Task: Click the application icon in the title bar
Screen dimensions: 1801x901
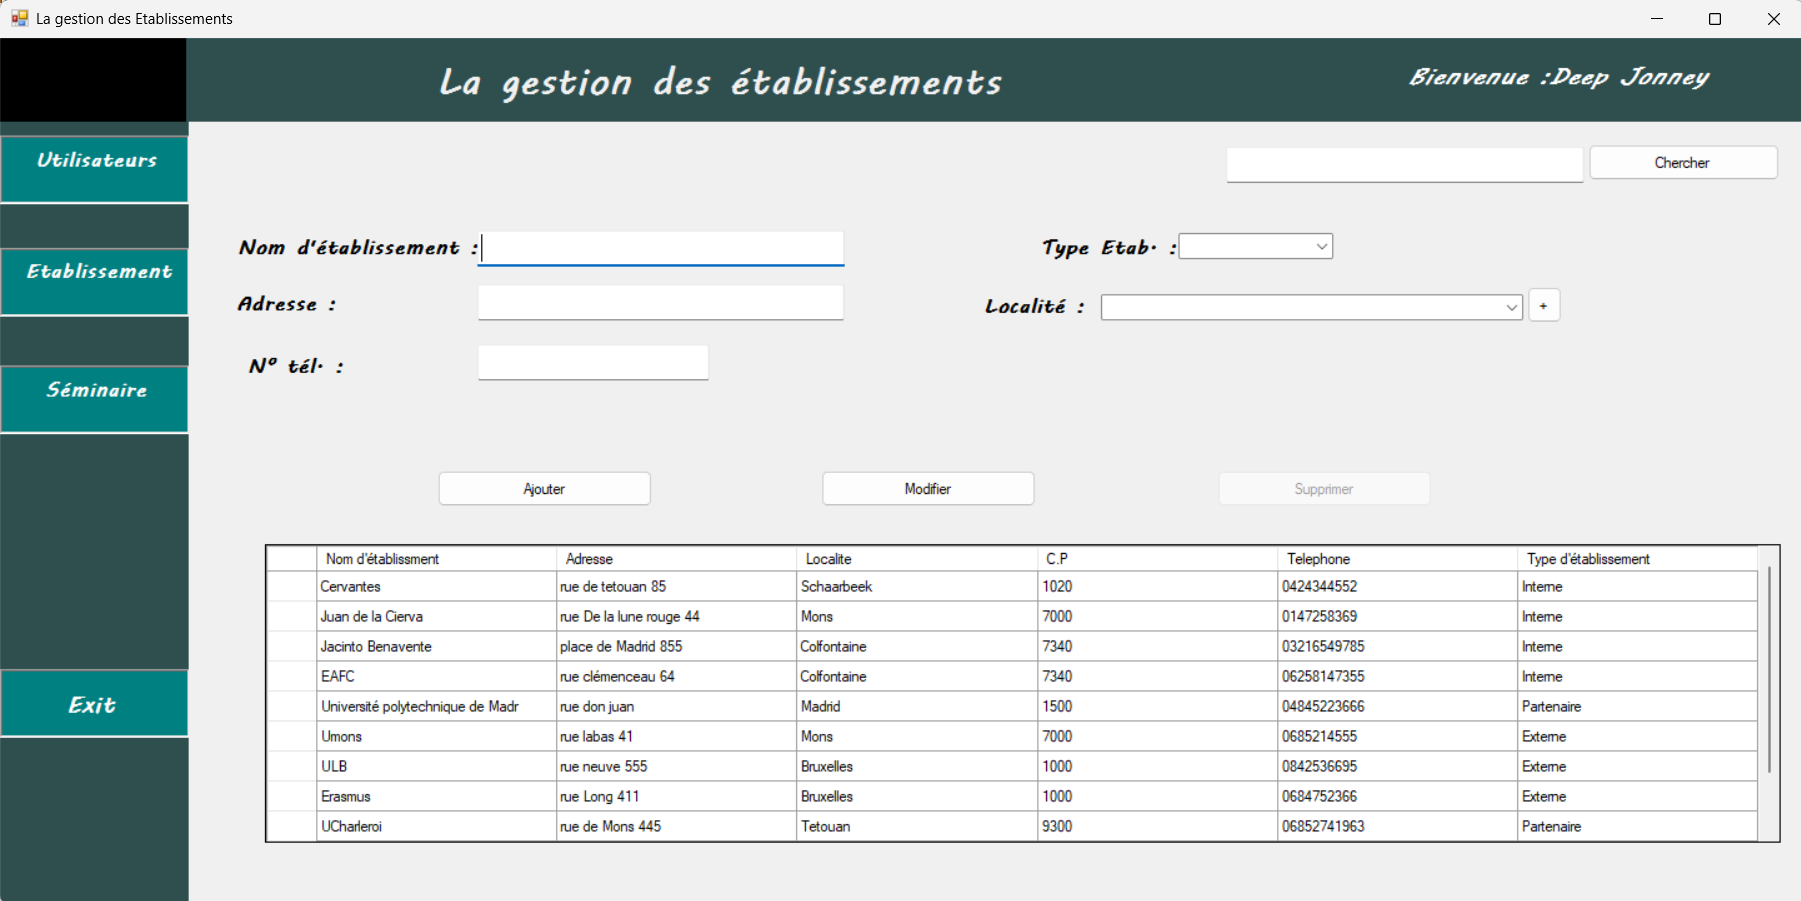Action: (x=19, y=18)
